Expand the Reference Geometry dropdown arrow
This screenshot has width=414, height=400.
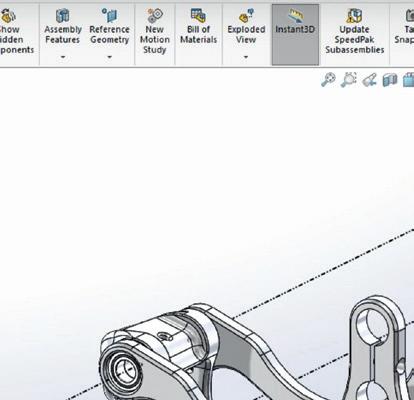110,57
